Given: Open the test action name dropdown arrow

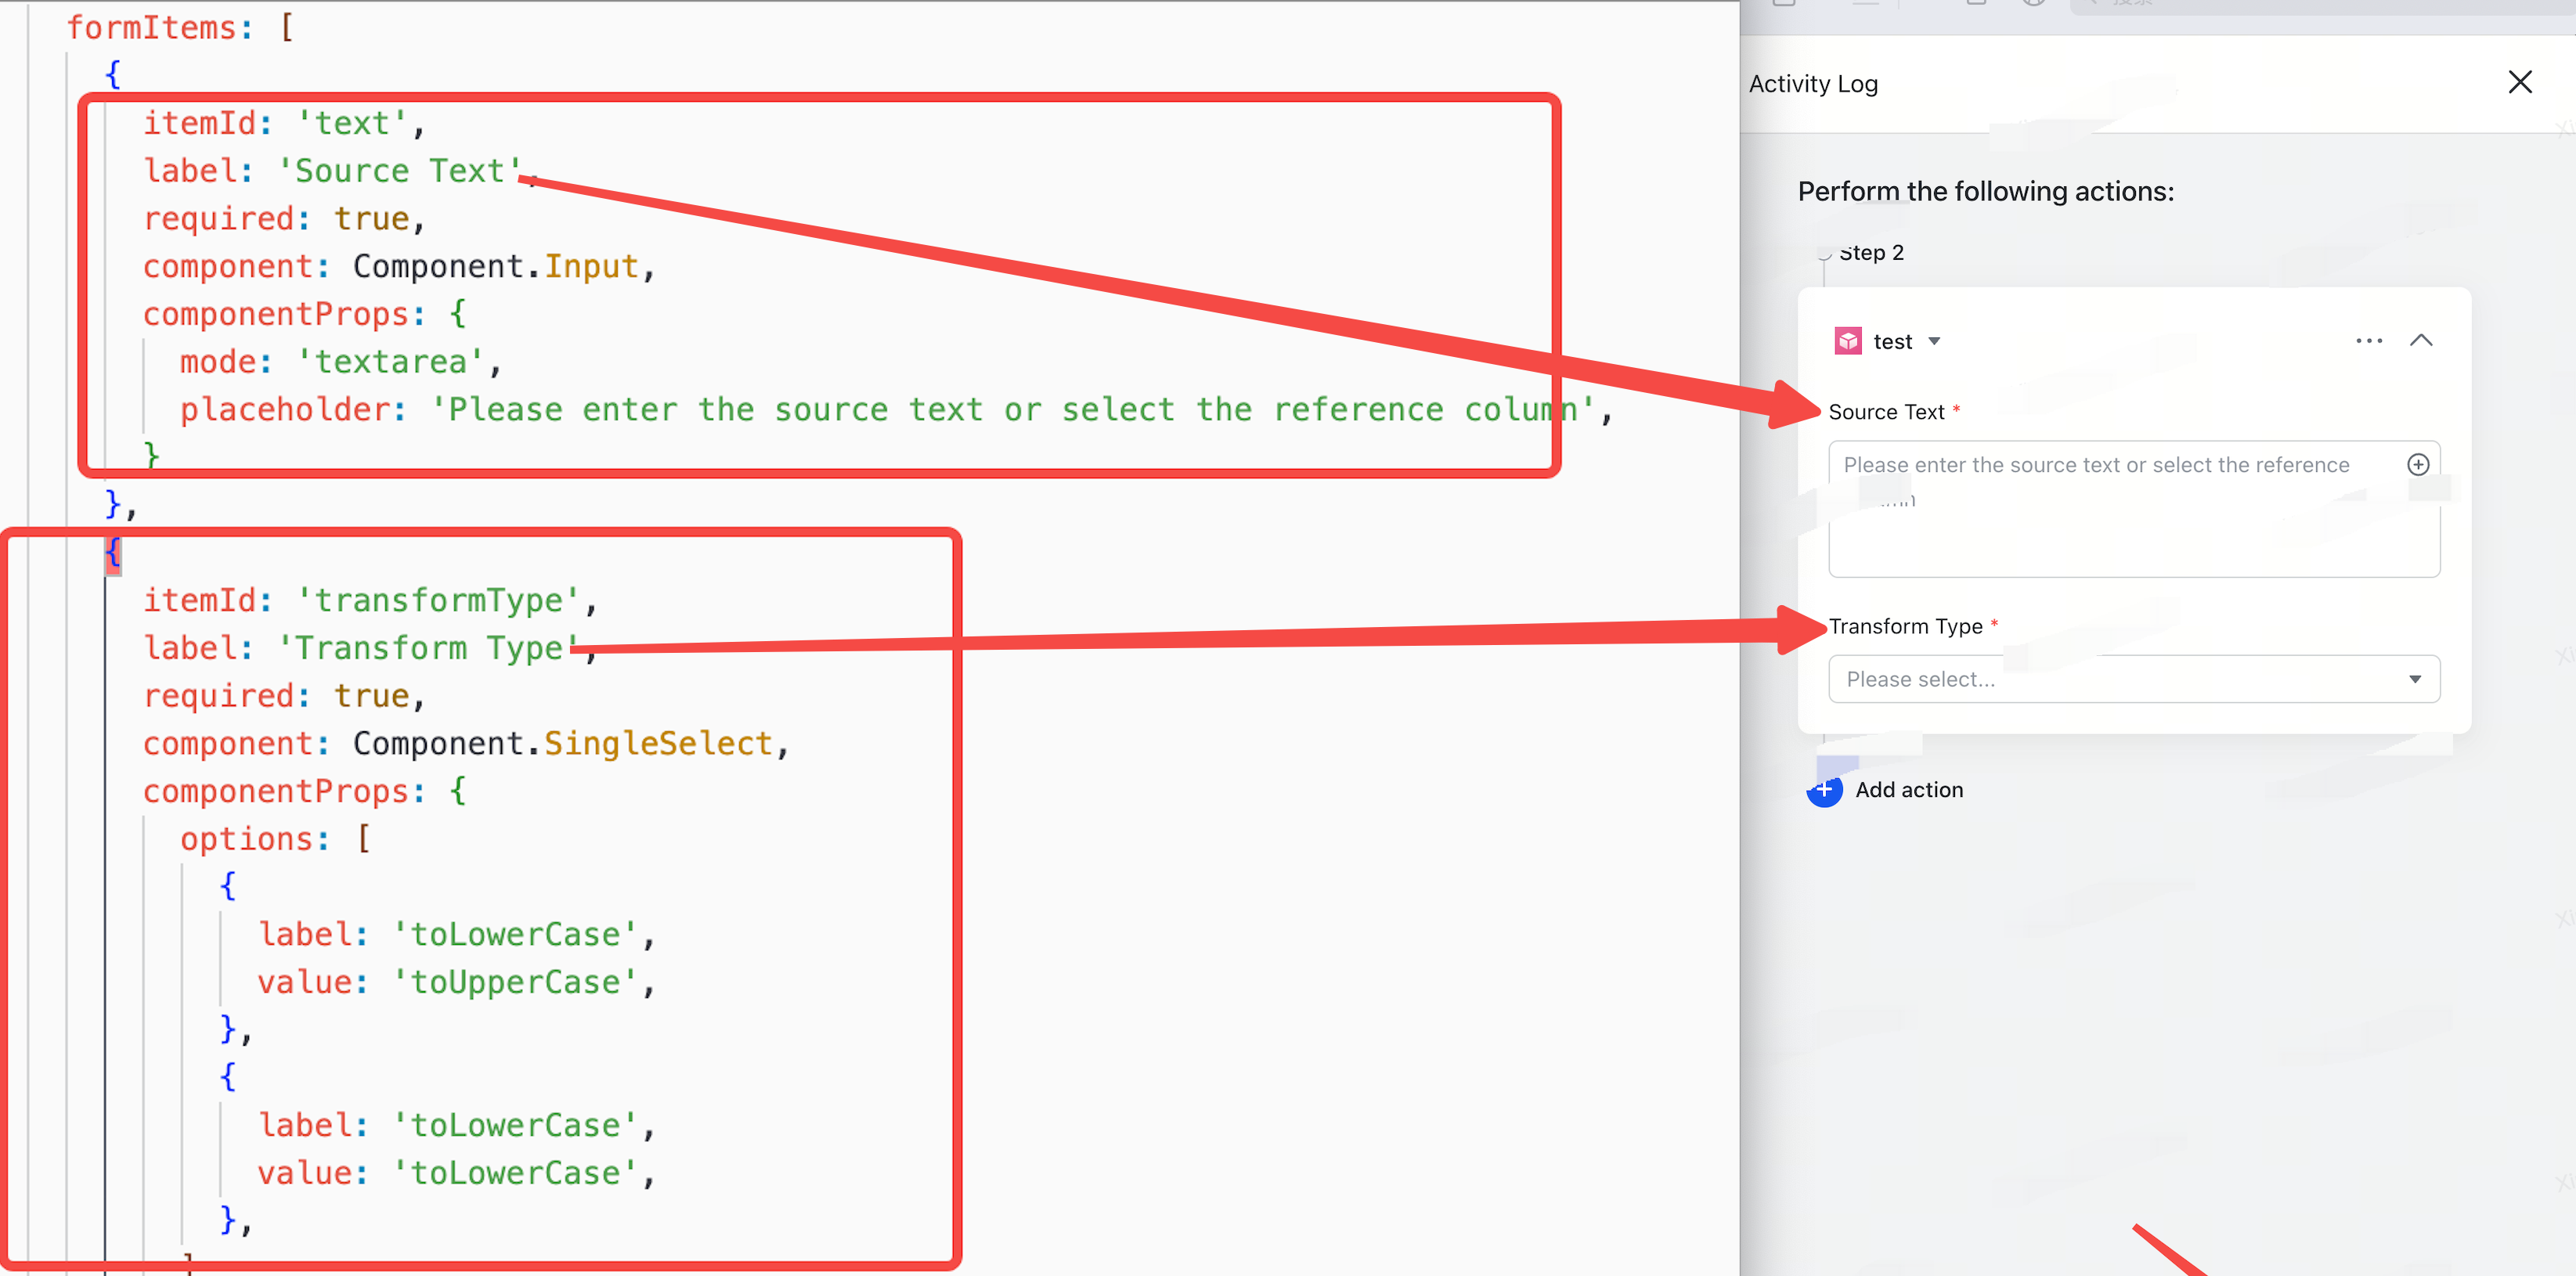Looking at the screenshot, I should (x=1934, y=341).
